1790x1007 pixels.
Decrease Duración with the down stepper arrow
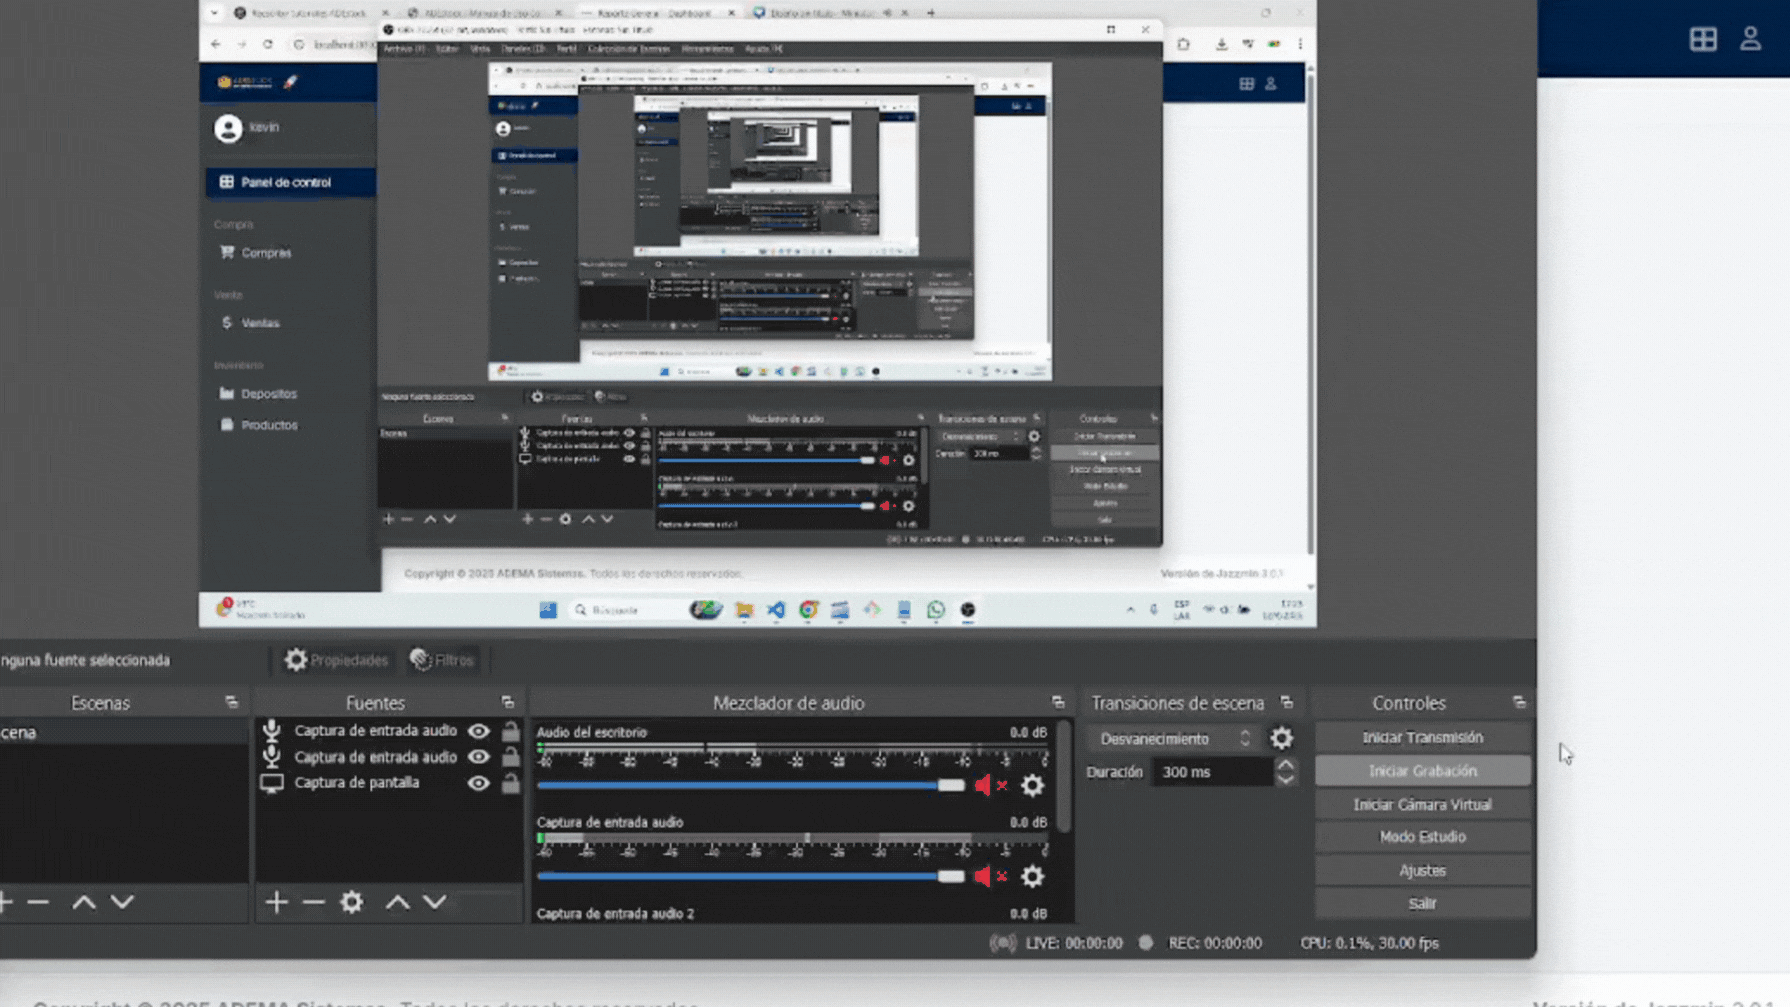(x=1286, y=779)
